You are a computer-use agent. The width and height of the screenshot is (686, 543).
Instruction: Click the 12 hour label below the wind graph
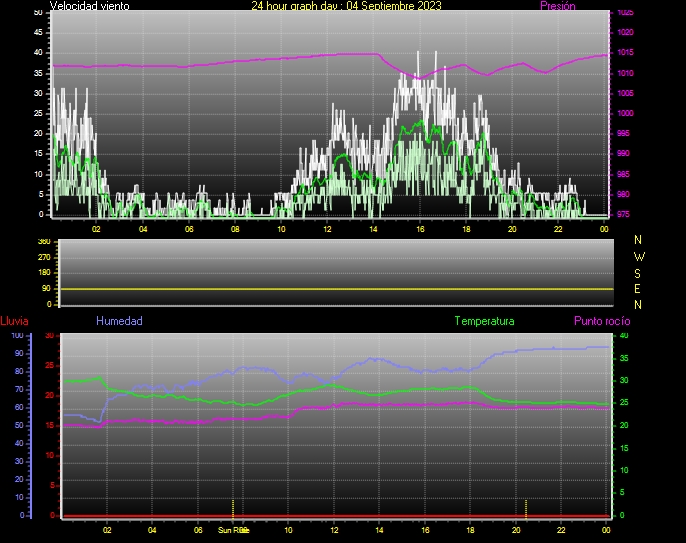(327, 229)
